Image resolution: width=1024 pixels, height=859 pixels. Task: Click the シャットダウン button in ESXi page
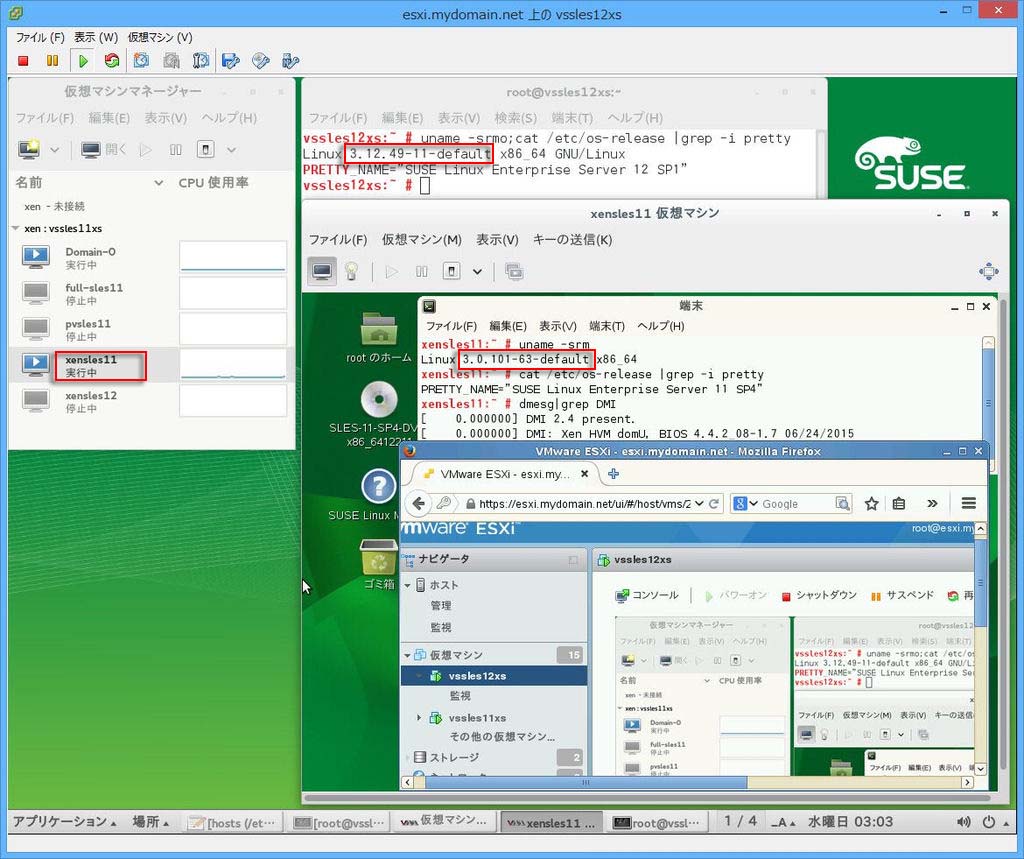point(819,595)
